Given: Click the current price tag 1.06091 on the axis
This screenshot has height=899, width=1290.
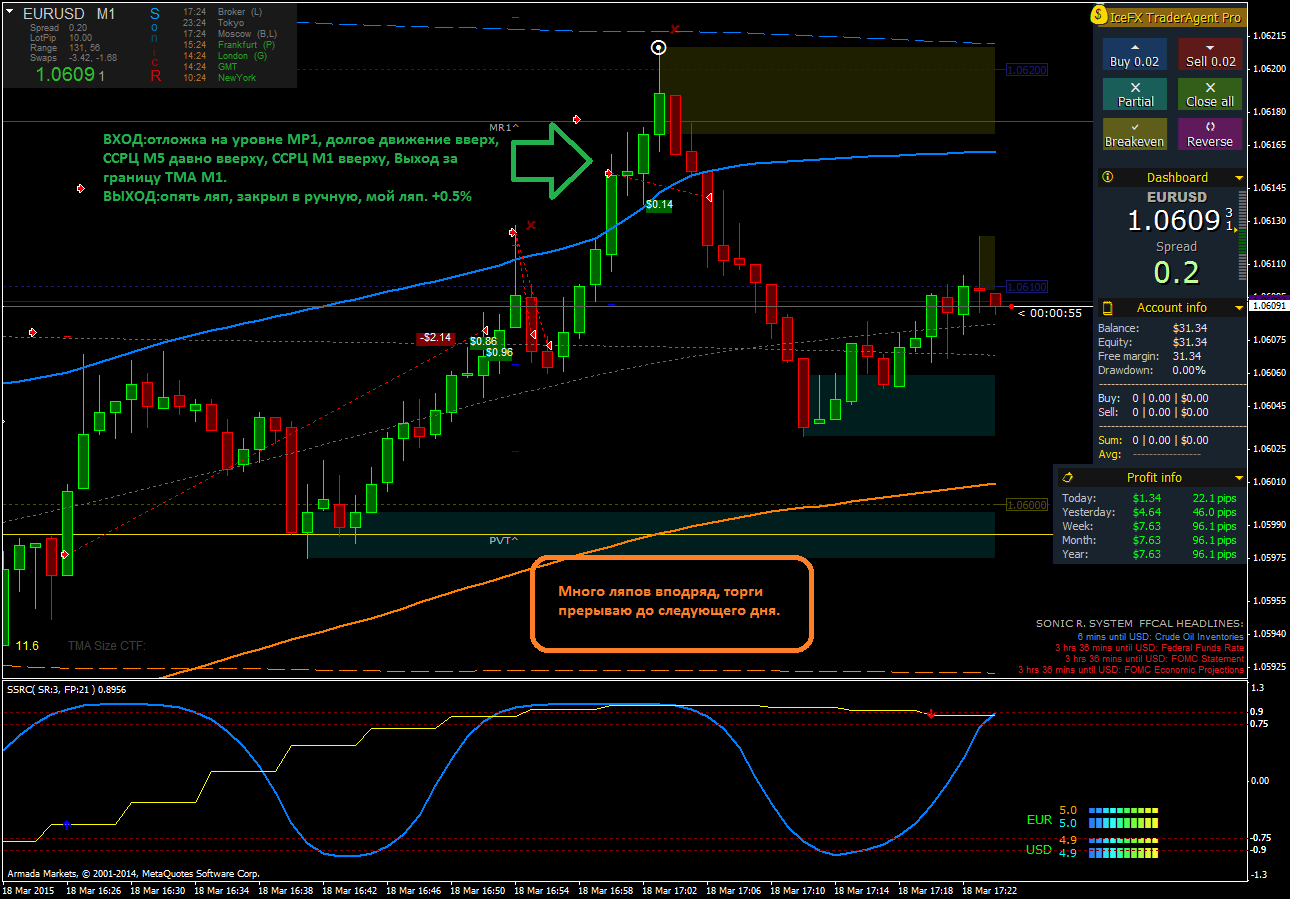Looking at the screenshot, I should 1269,306.
